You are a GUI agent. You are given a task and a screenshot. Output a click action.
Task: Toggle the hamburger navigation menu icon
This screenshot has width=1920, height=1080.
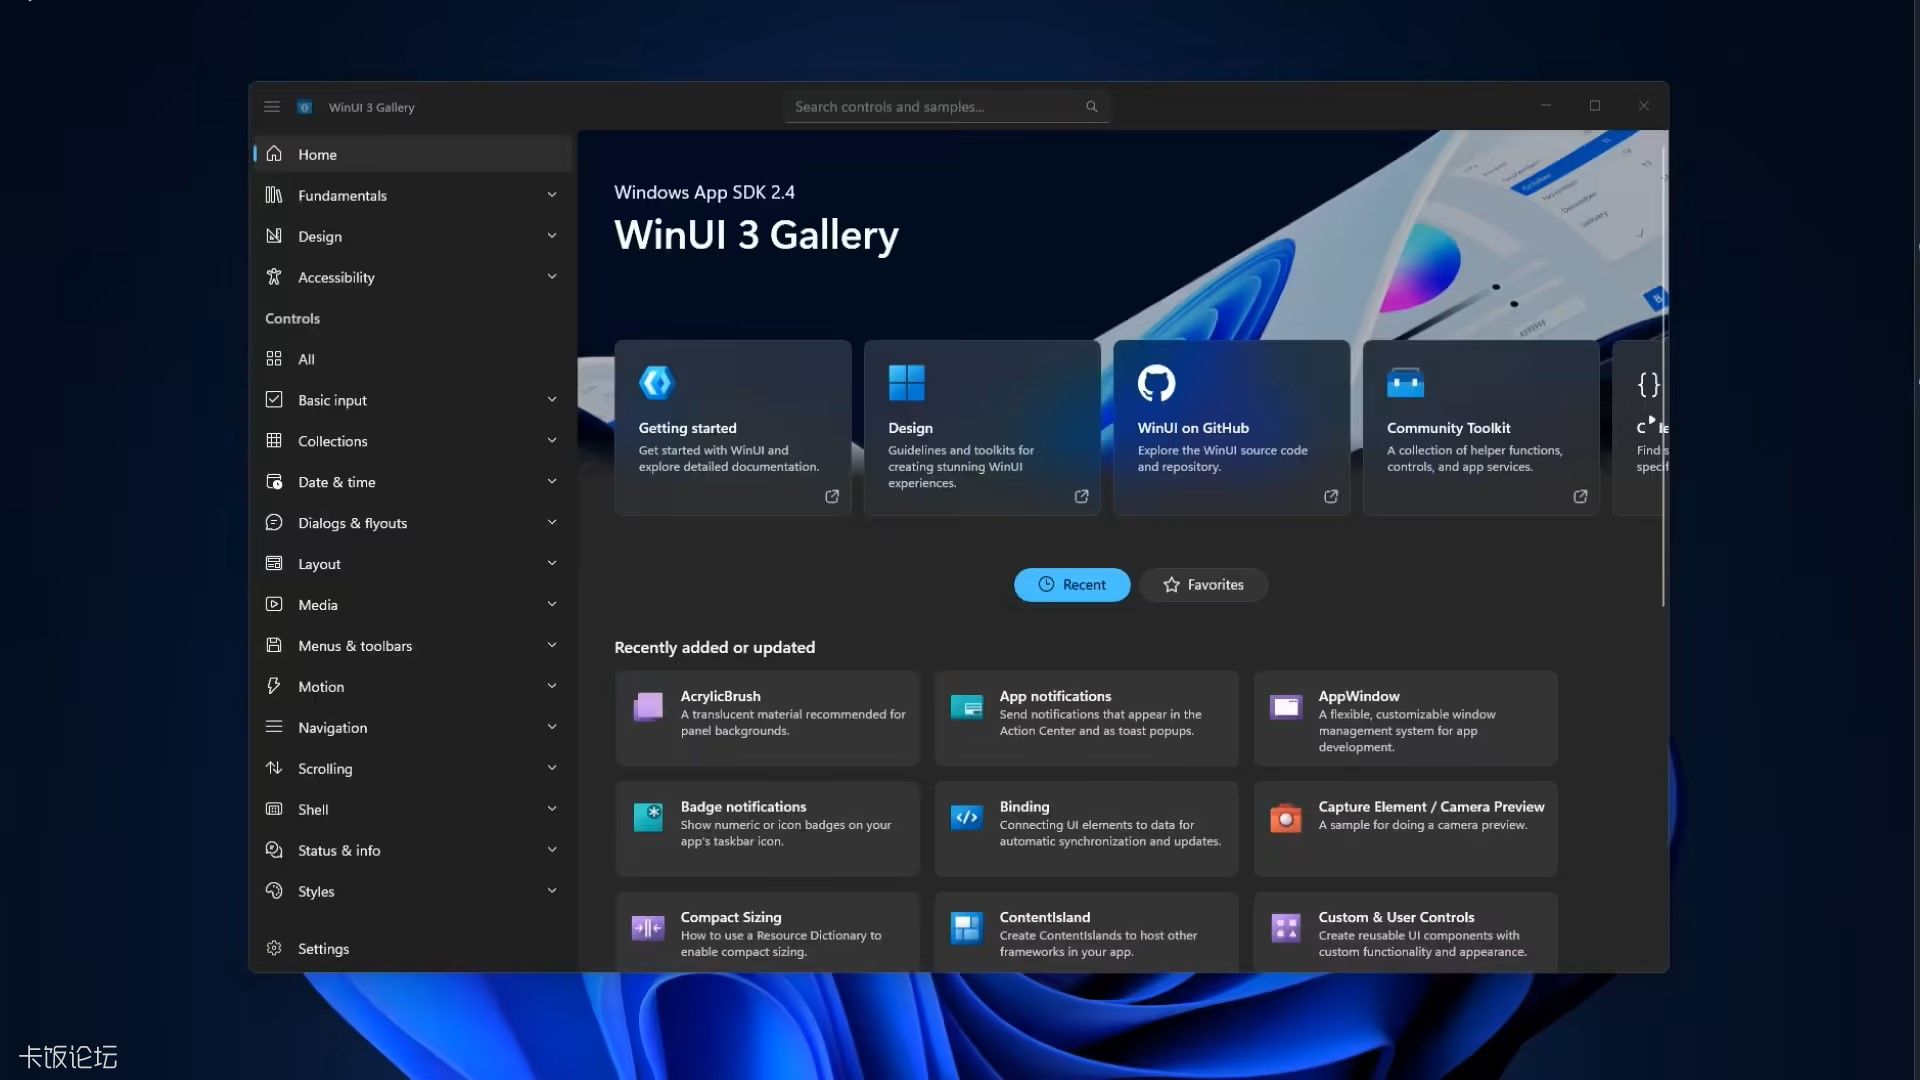tap(271, 107)
